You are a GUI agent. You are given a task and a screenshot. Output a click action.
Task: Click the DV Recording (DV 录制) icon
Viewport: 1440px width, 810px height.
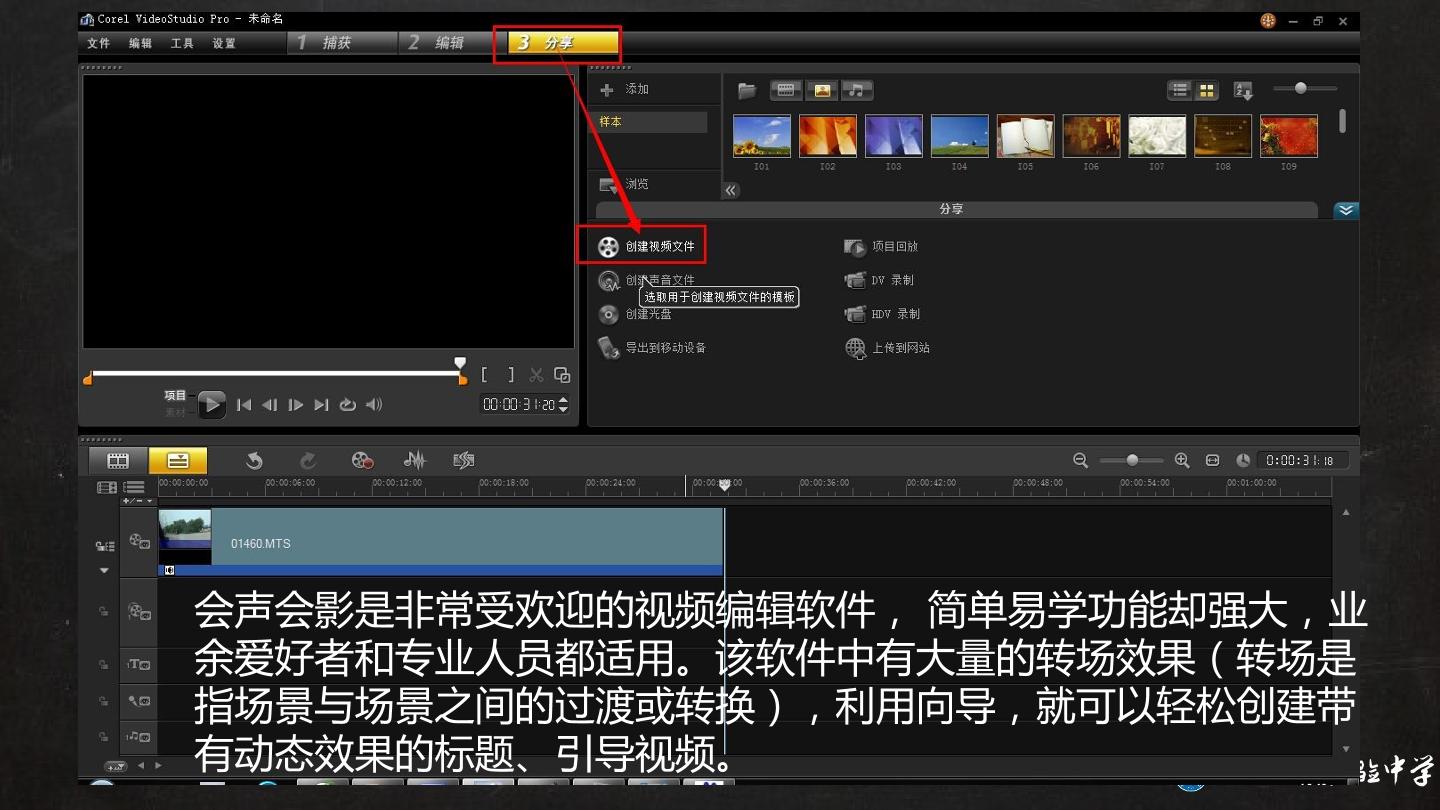[x=855, y=281]
